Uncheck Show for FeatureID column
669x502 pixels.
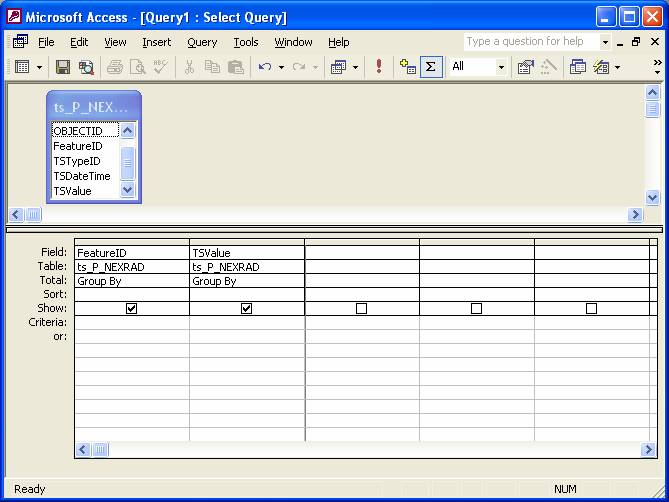pyautogui.click(x=131, y=308)
